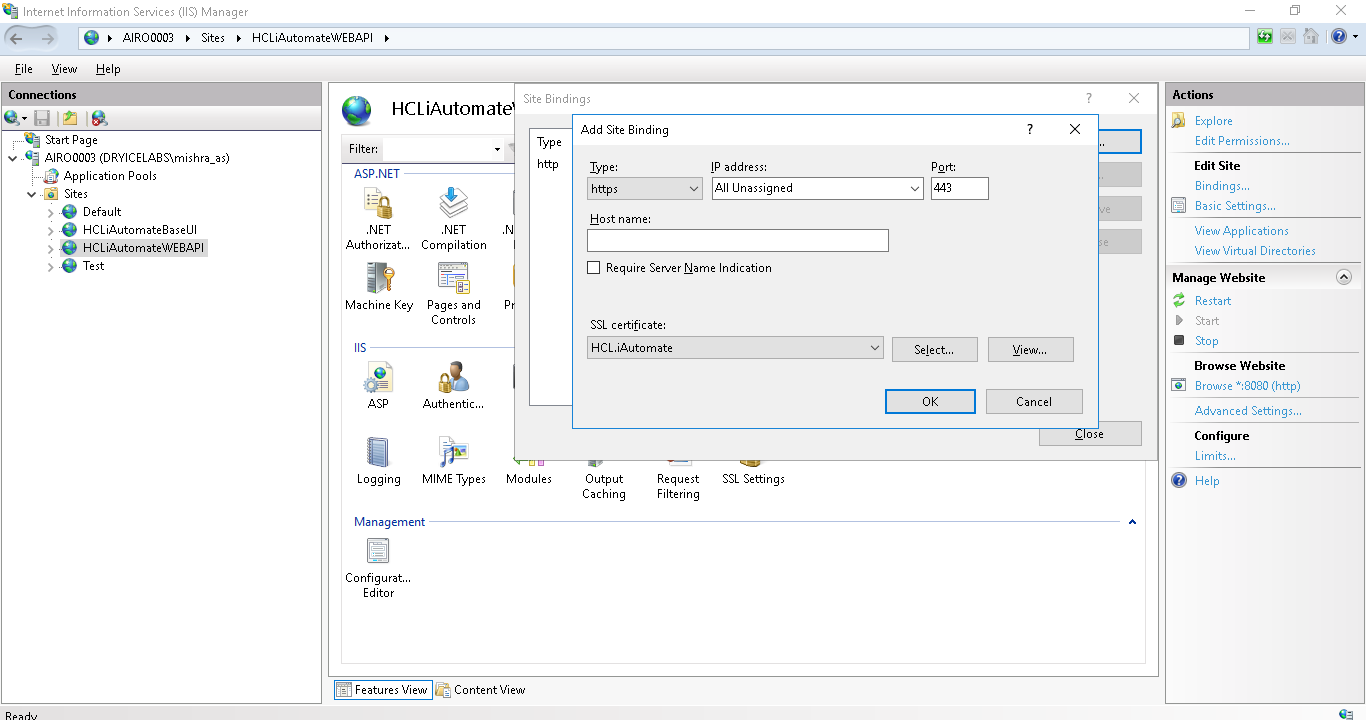Open Advanced Settings... link
This screenshot has width=1366, height=720.
point(1248,411)
